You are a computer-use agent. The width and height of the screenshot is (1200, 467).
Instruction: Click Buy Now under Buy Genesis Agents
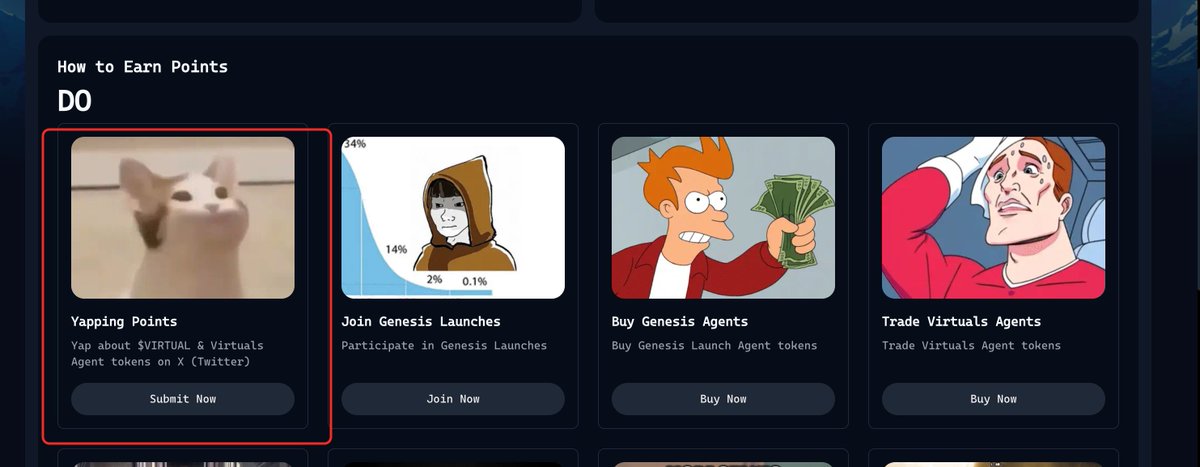click(723, 399)
